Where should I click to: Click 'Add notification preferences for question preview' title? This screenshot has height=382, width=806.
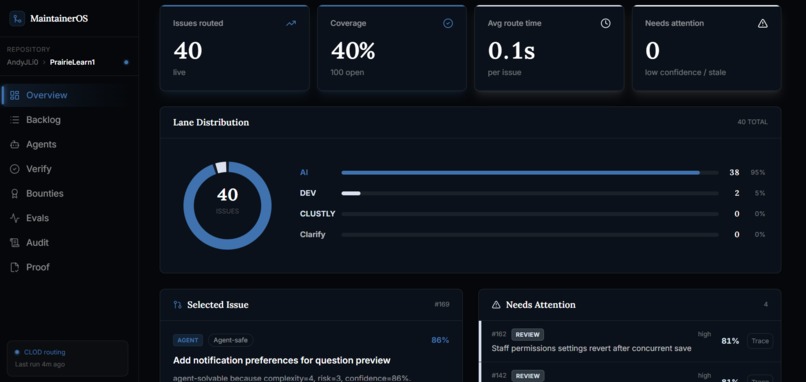pyautogui.click(x=282, y=360)
